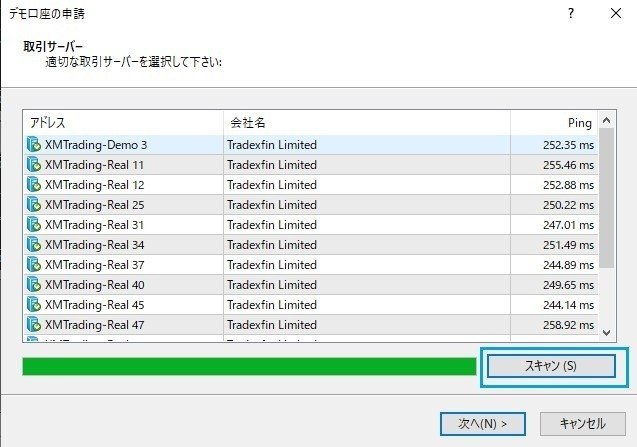The height and width of the screenshot is (447, 637).
Task: Click Tradexfin Limited in XMTrading-Real 25 row
Action: 272,204
